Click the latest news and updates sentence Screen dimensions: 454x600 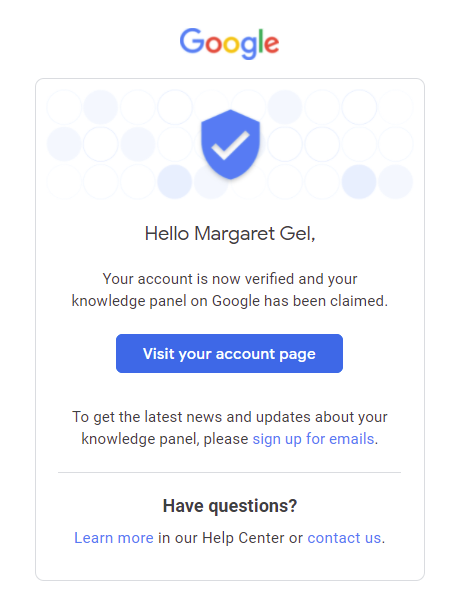click(x=230, y=428)
